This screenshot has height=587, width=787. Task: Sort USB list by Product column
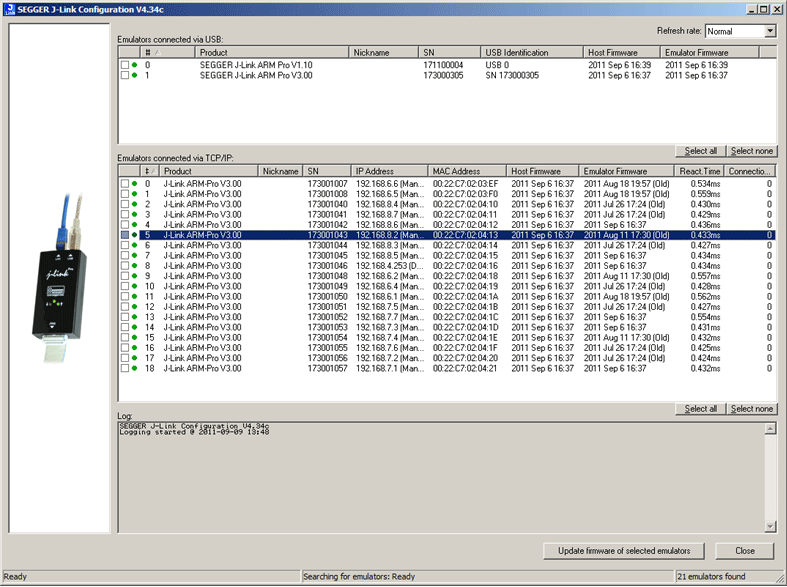pos(272,52)
